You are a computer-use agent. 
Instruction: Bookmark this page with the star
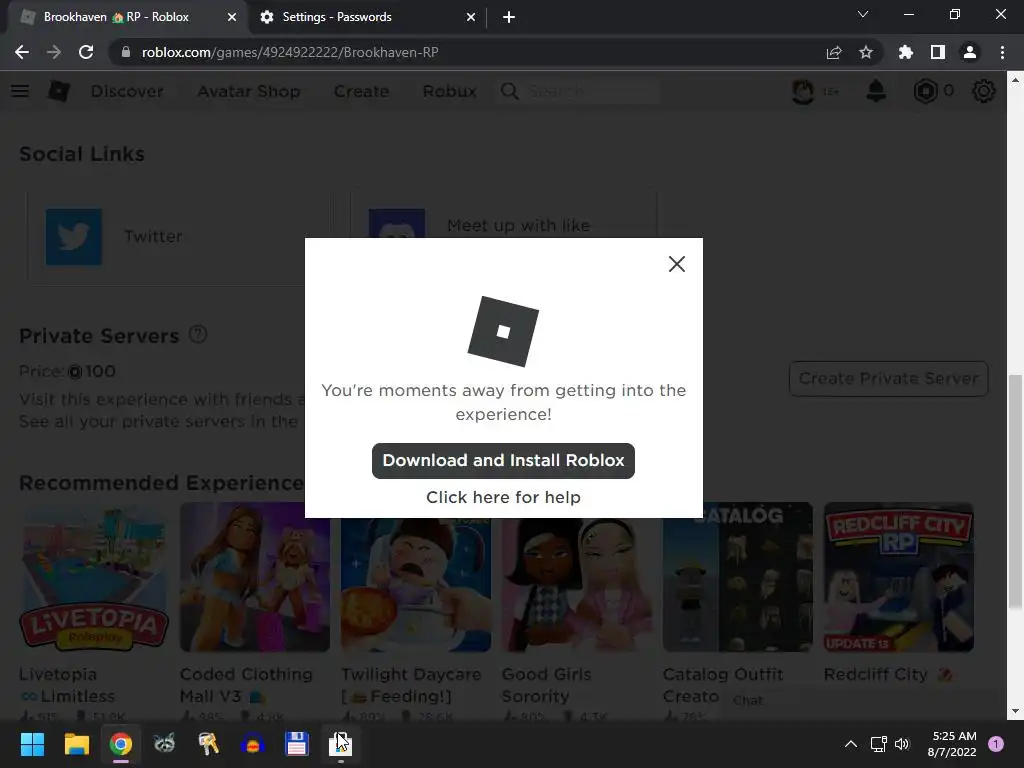tap(865, 52)
